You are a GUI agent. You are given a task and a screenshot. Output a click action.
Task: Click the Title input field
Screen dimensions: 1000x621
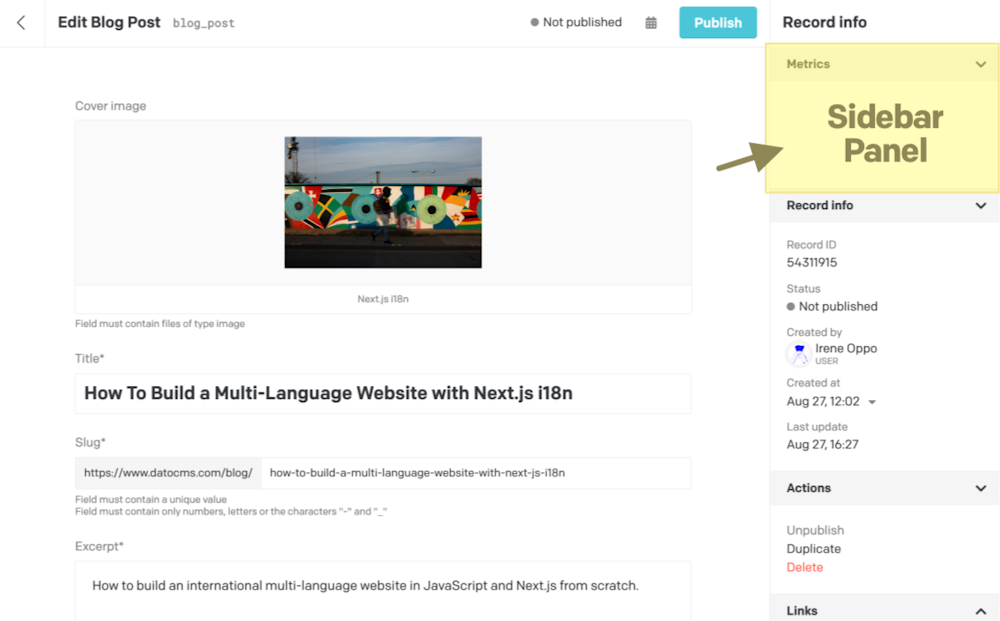click(383, 393)
